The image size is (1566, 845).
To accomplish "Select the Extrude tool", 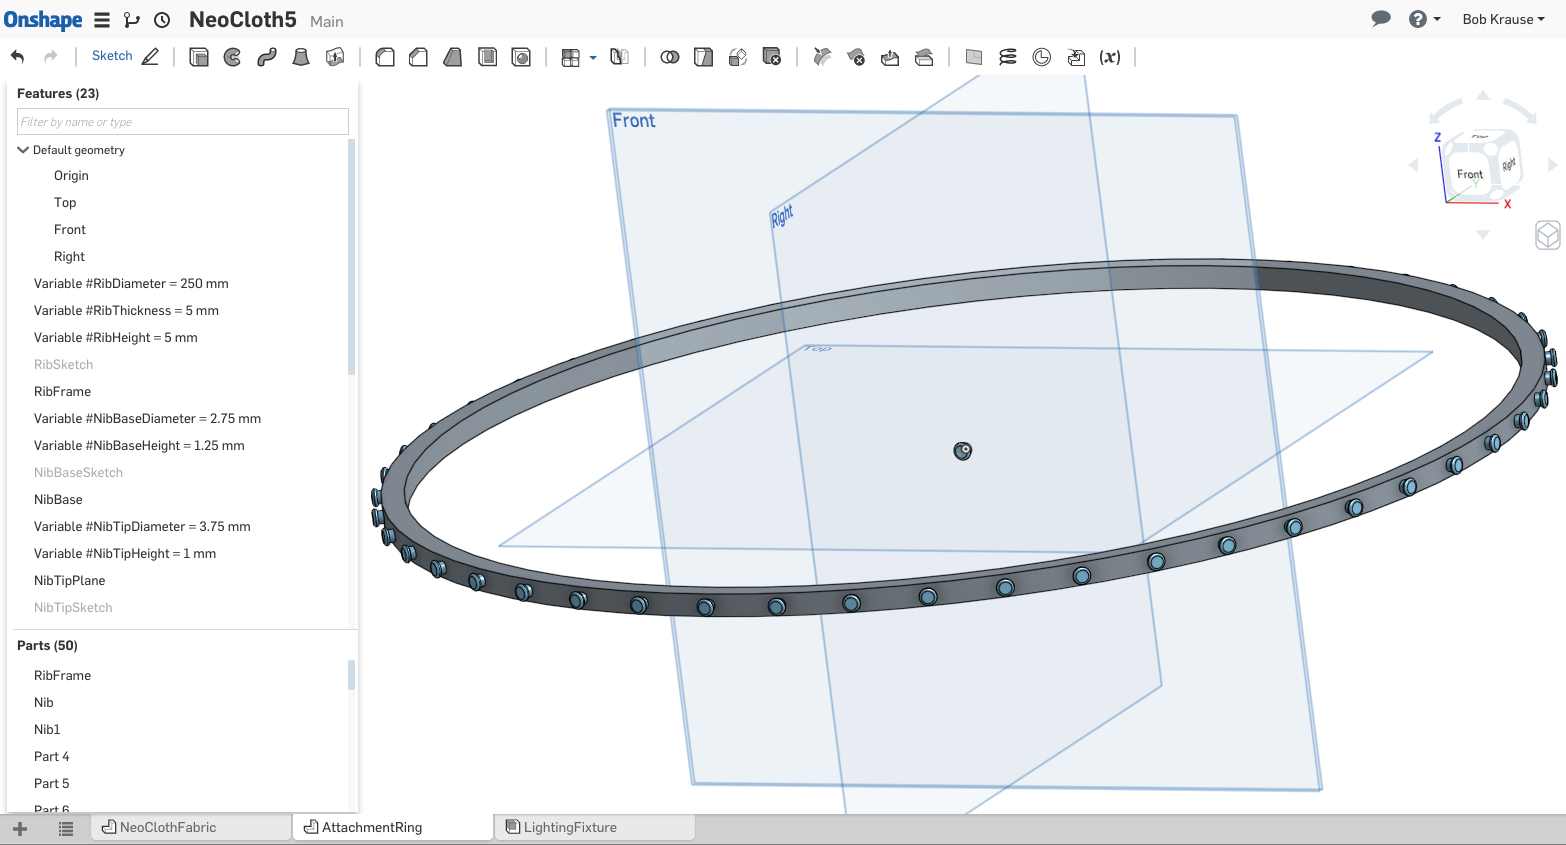I will pyautogui.click(x=199, y=57).
